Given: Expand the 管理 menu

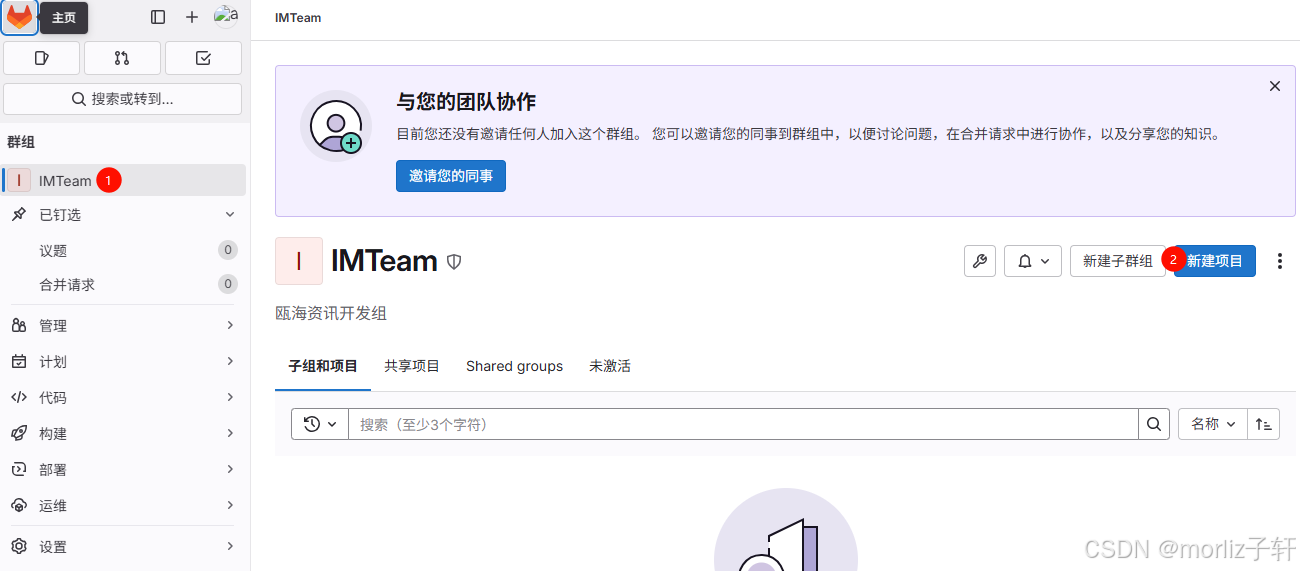Looking at the screenshot, I should (x=124, y=325).
